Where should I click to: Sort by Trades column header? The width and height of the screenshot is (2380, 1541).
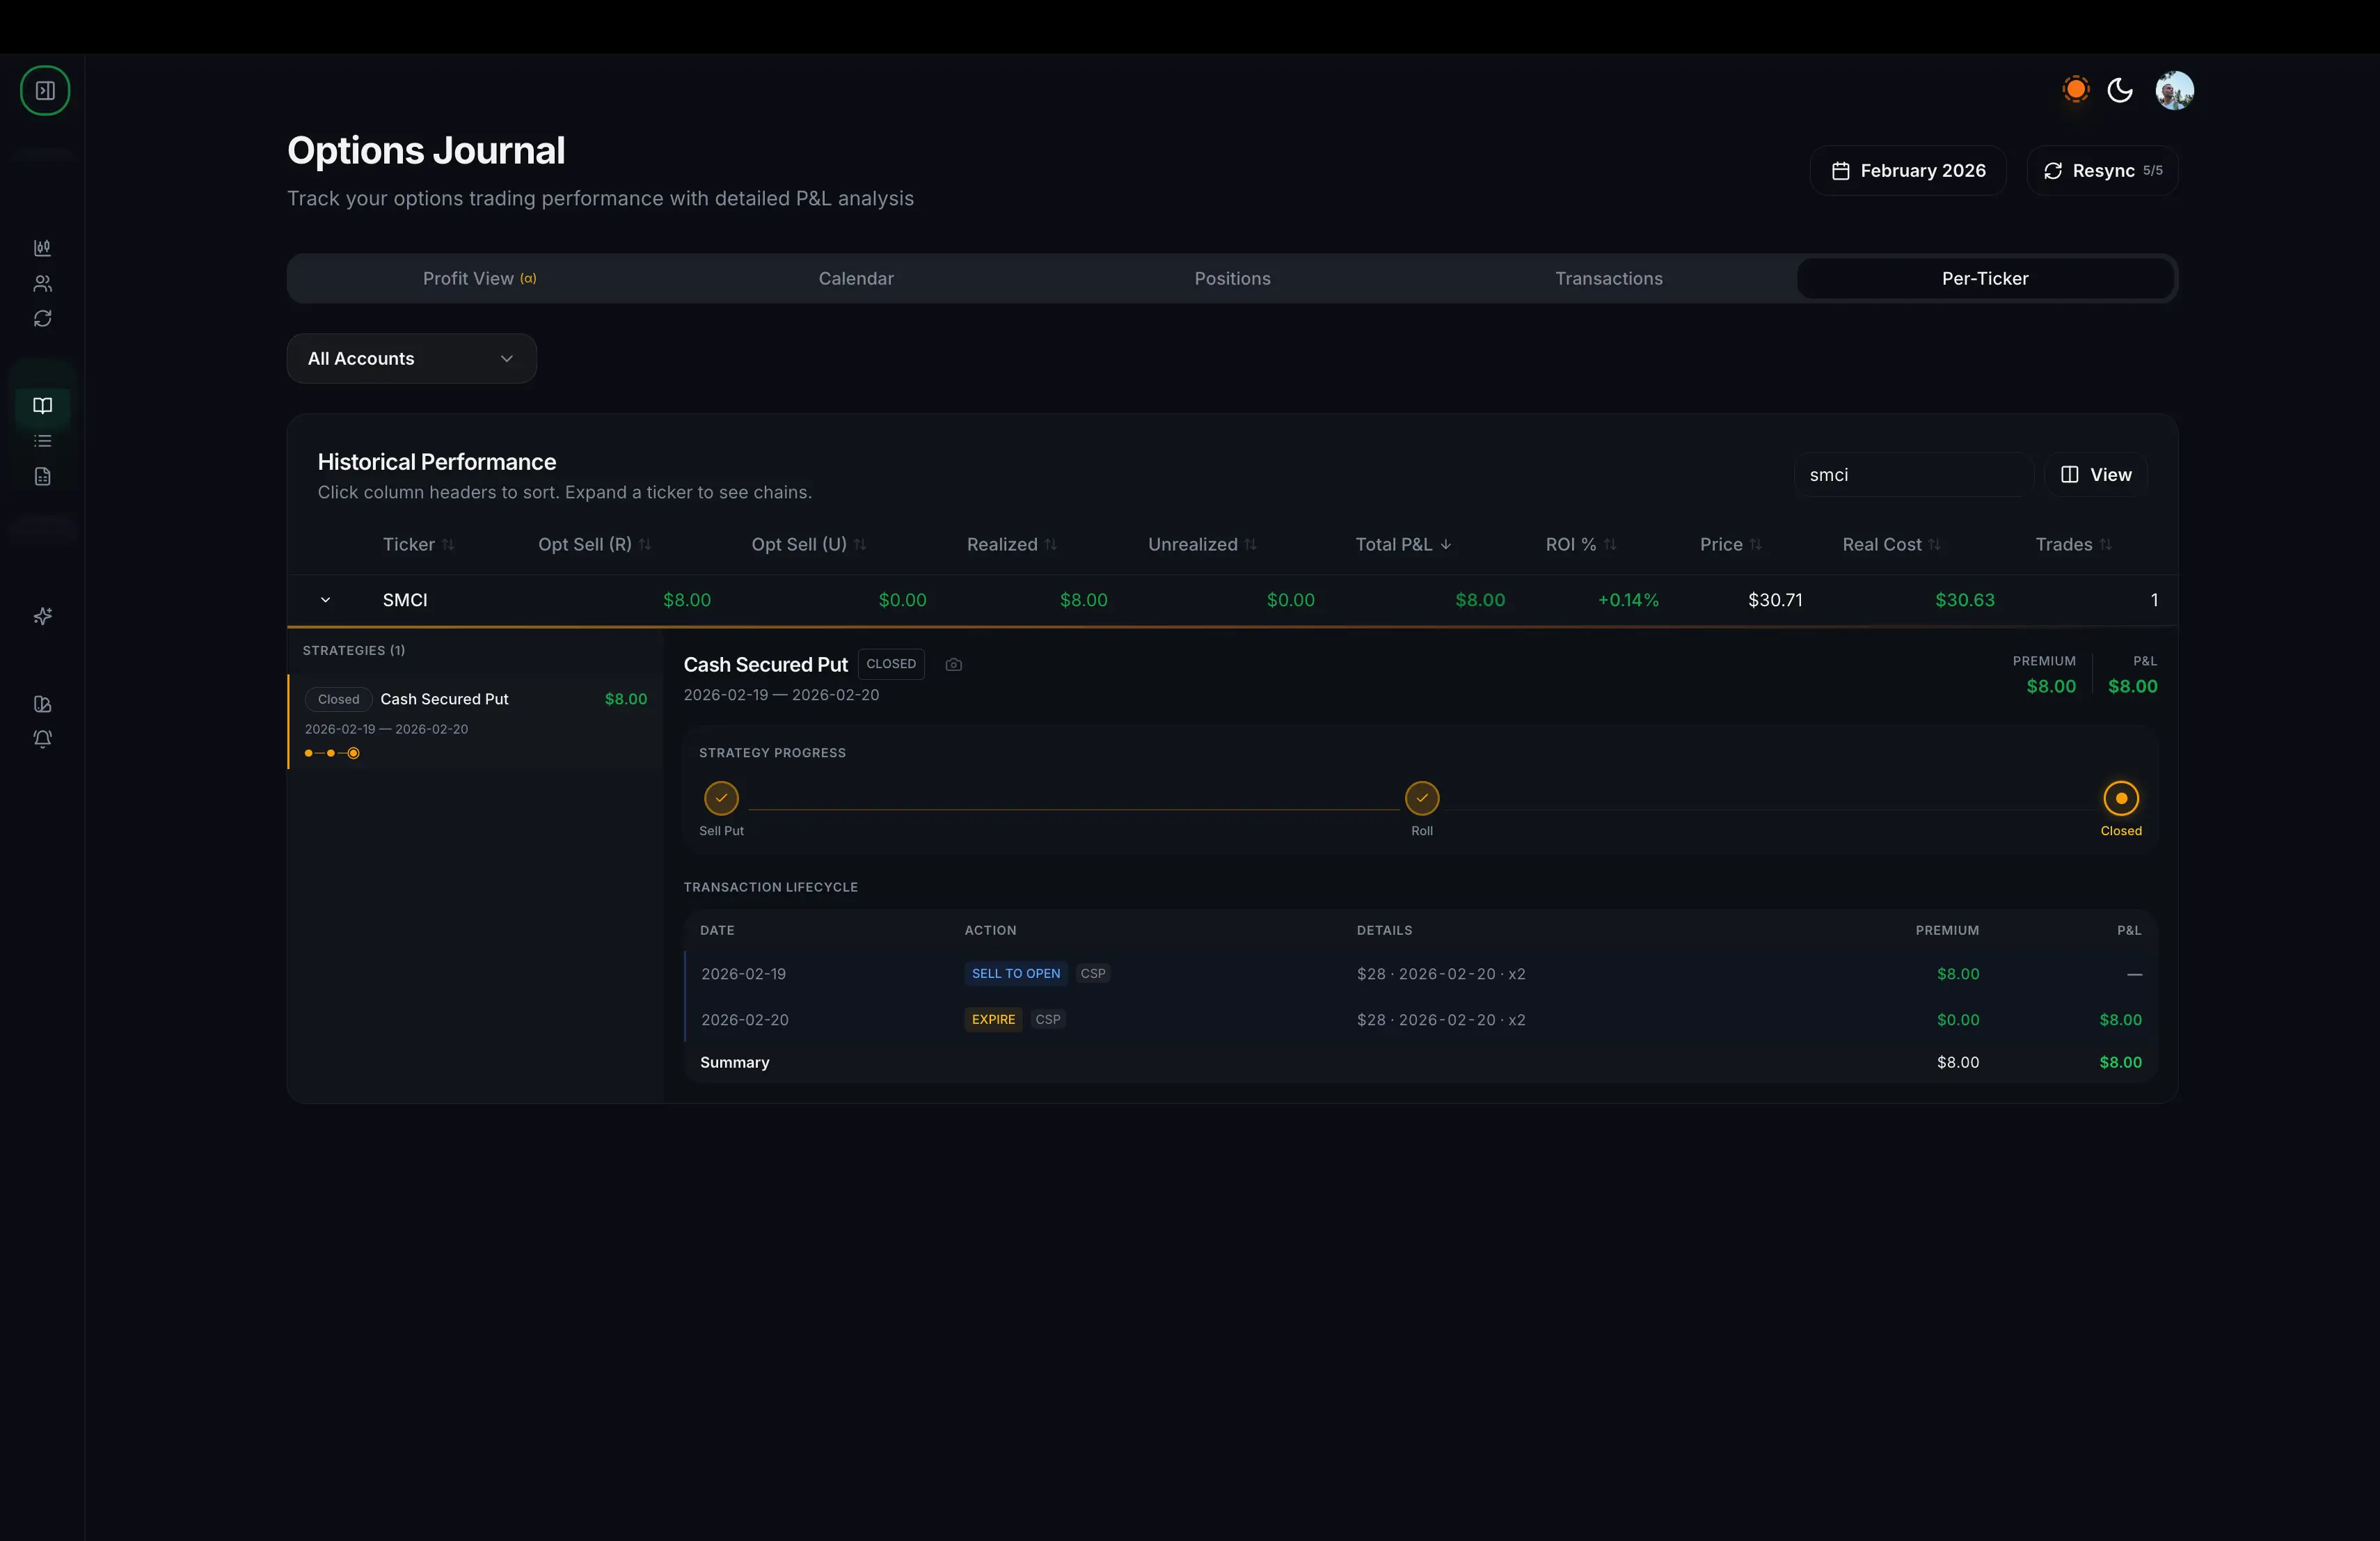pos(2073,545)
